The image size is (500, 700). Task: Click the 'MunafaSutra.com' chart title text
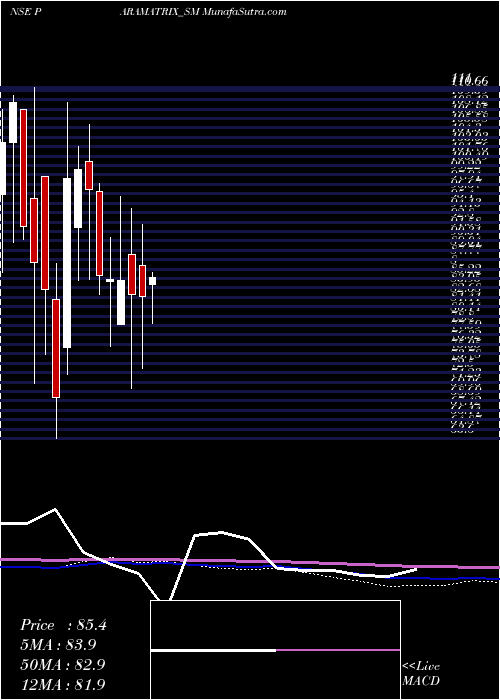tap(245, 12)
